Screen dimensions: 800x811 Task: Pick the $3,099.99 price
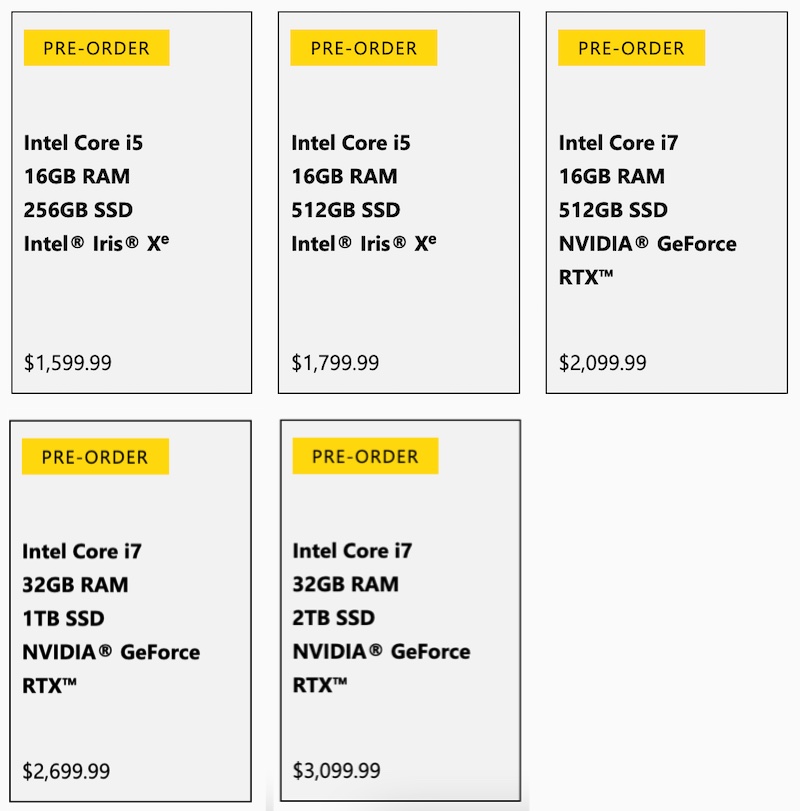(337, 770)
